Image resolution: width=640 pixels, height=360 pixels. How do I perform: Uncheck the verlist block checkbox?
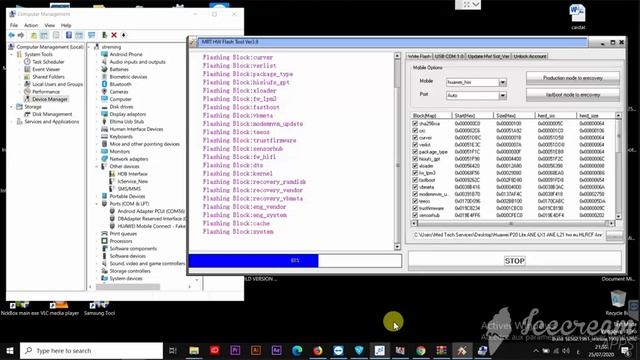415,144
